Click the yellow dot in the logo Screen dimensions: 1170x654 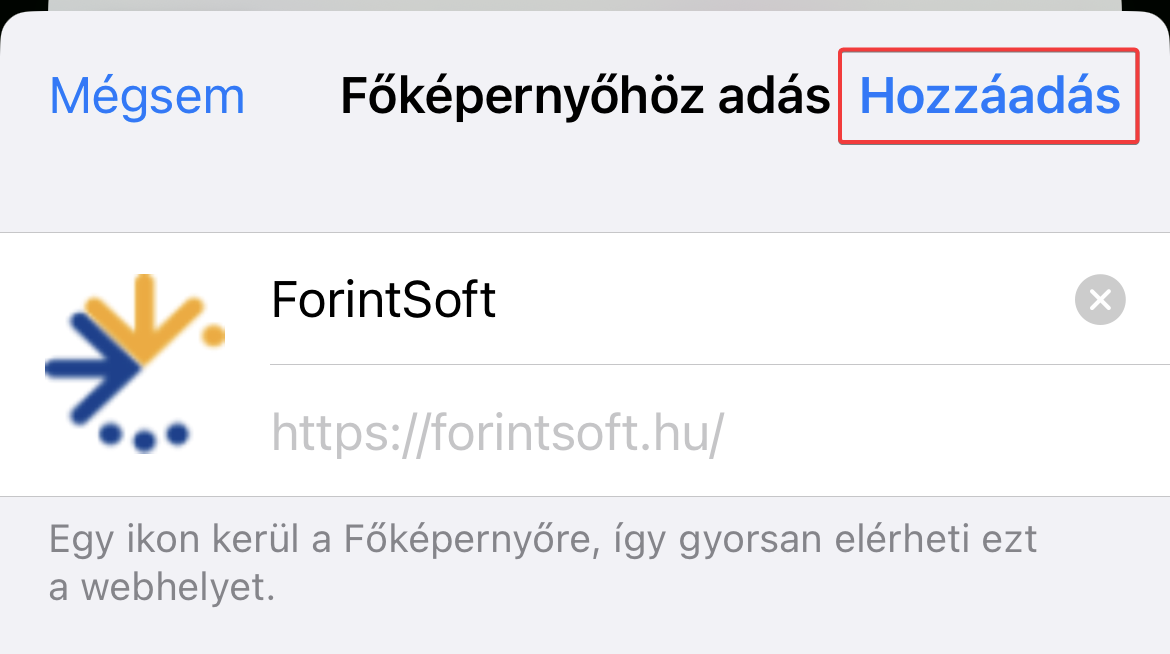(x=213, y=335)
